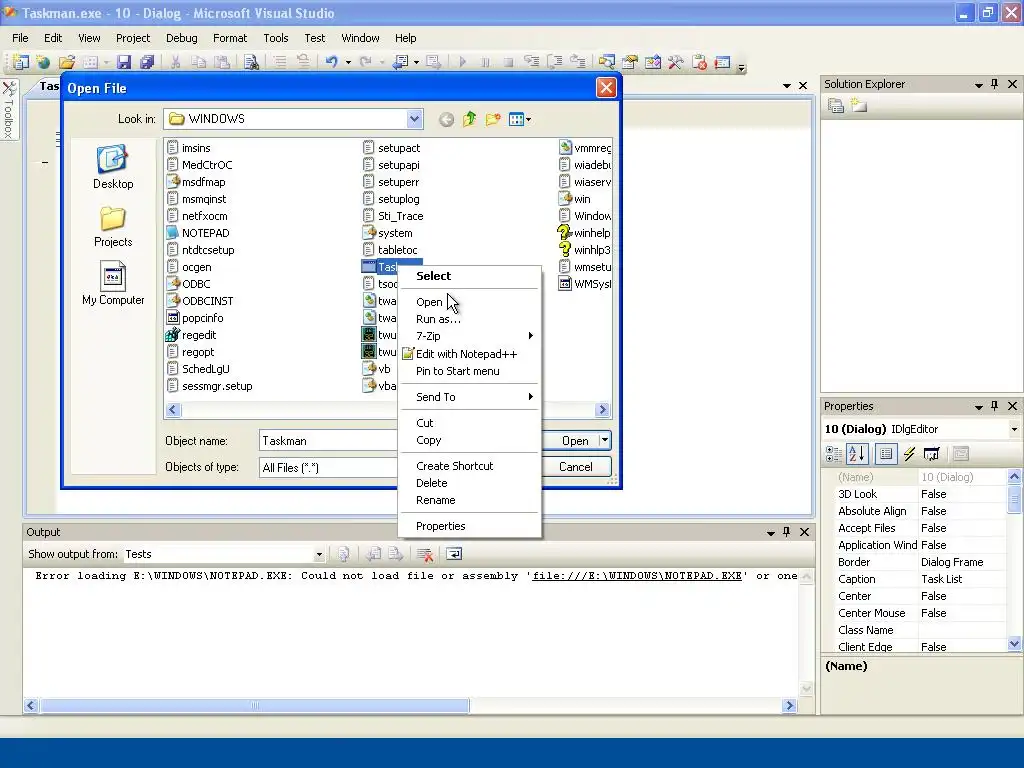
Task: Click the Caption property value Task List
Action: [x=962, y=579]
